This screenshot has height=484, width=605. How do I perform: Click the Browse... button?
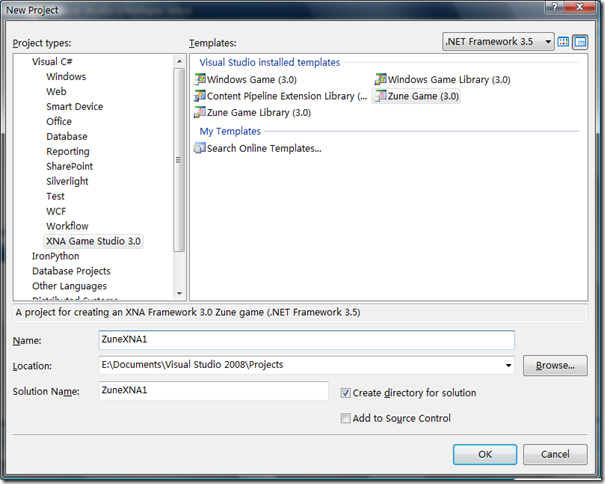[x=555, y=366]
